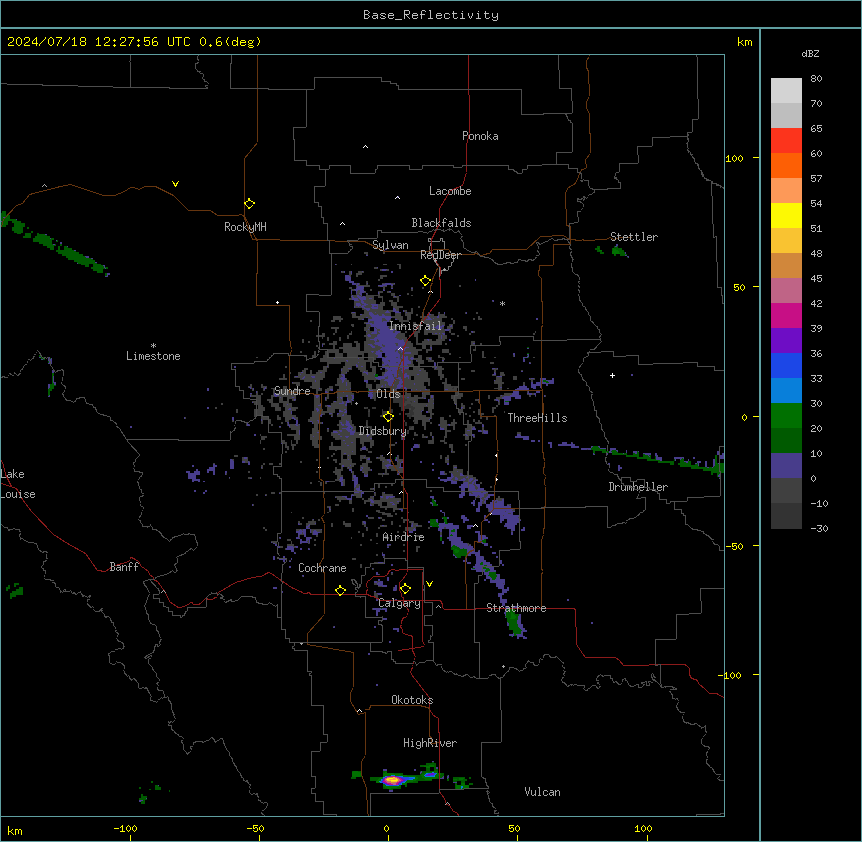The image size is (862, 842).
Task: Click the yellow diamond marker above Calgary label
Action: (x=405, y=589)
